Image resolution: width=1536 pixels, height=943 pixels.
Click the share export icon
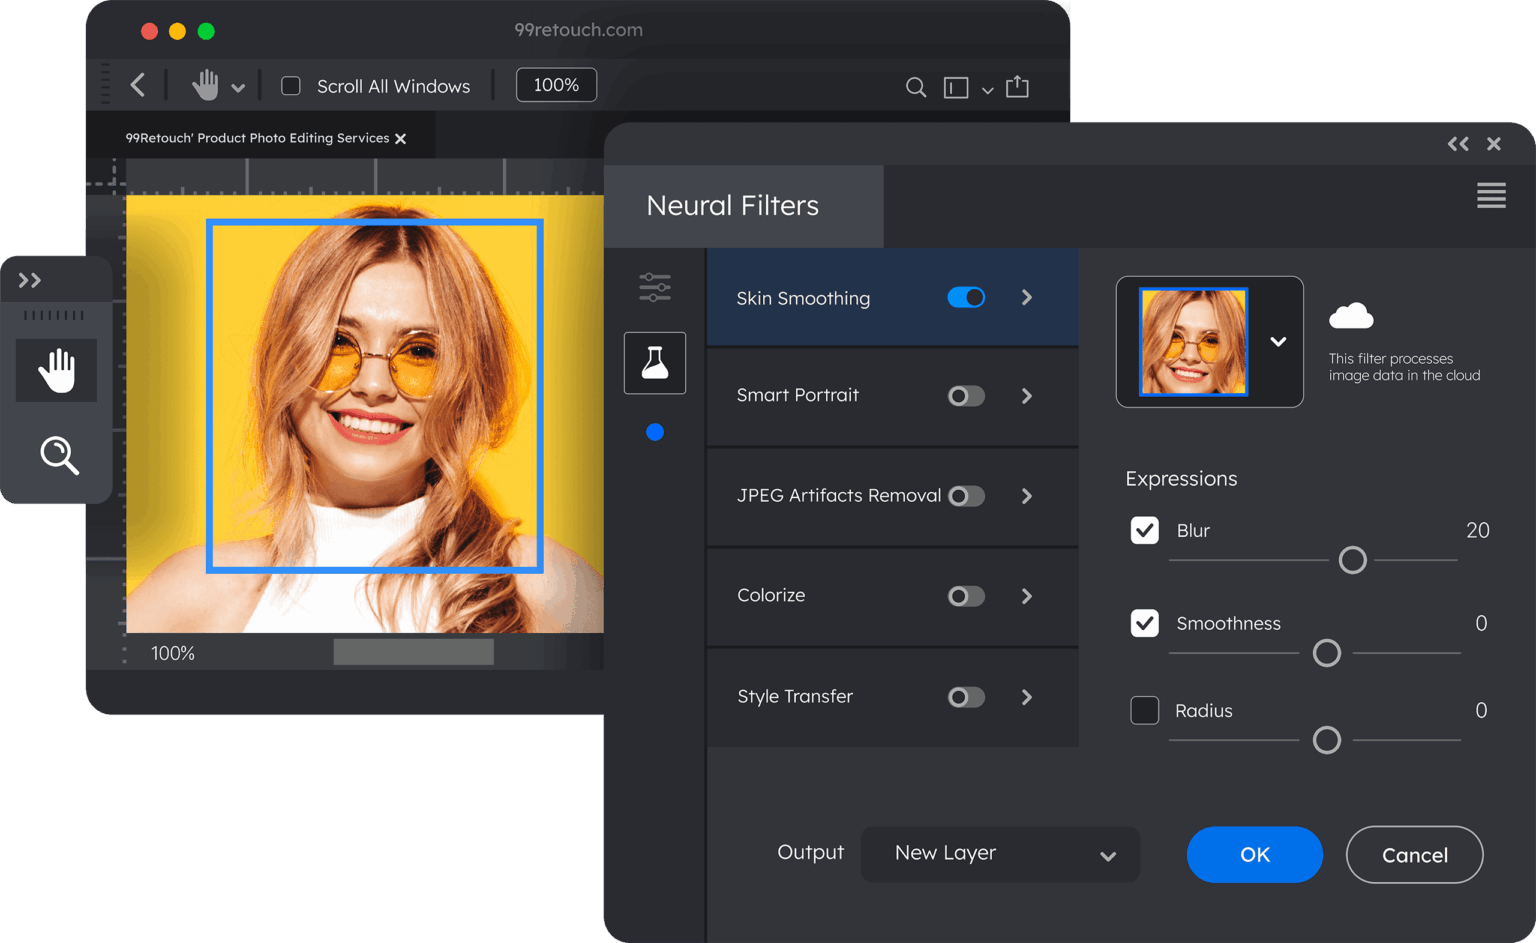1017,87
